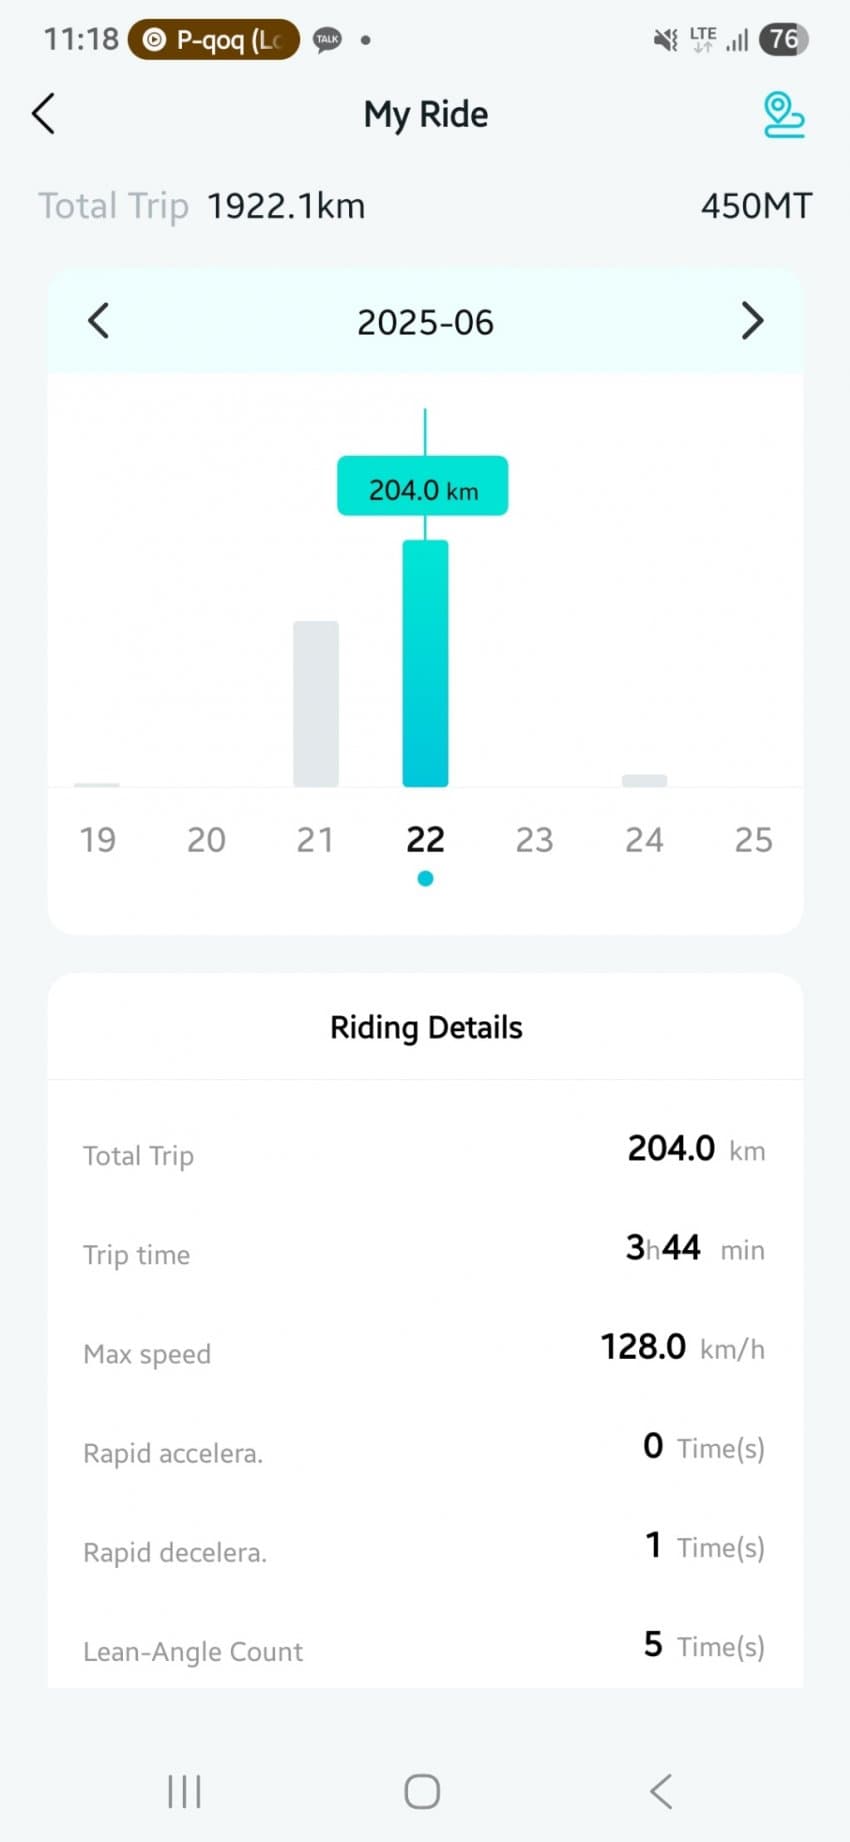Viewport: 850px width, 1842px height.
Task: Select day 25 on the chart axis
Action: [753, 839]
